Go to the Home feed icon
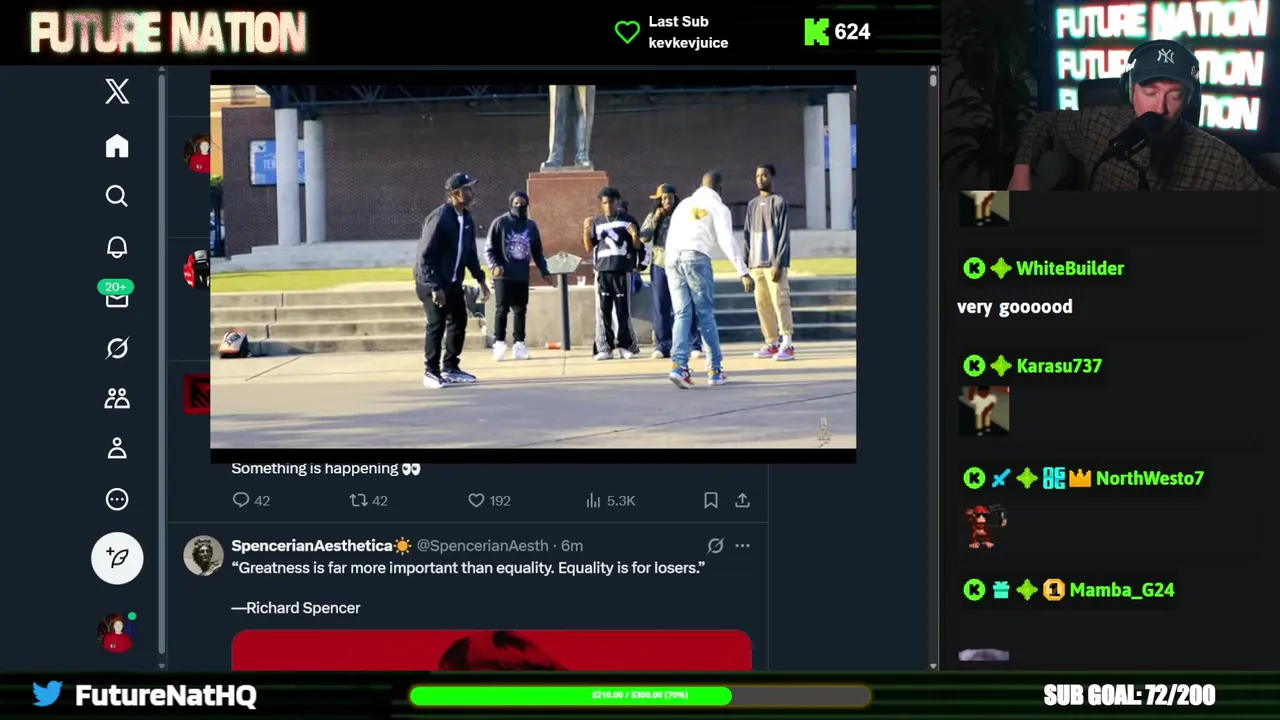Screen dimensions: 1280x720 [x=117, y=146]
